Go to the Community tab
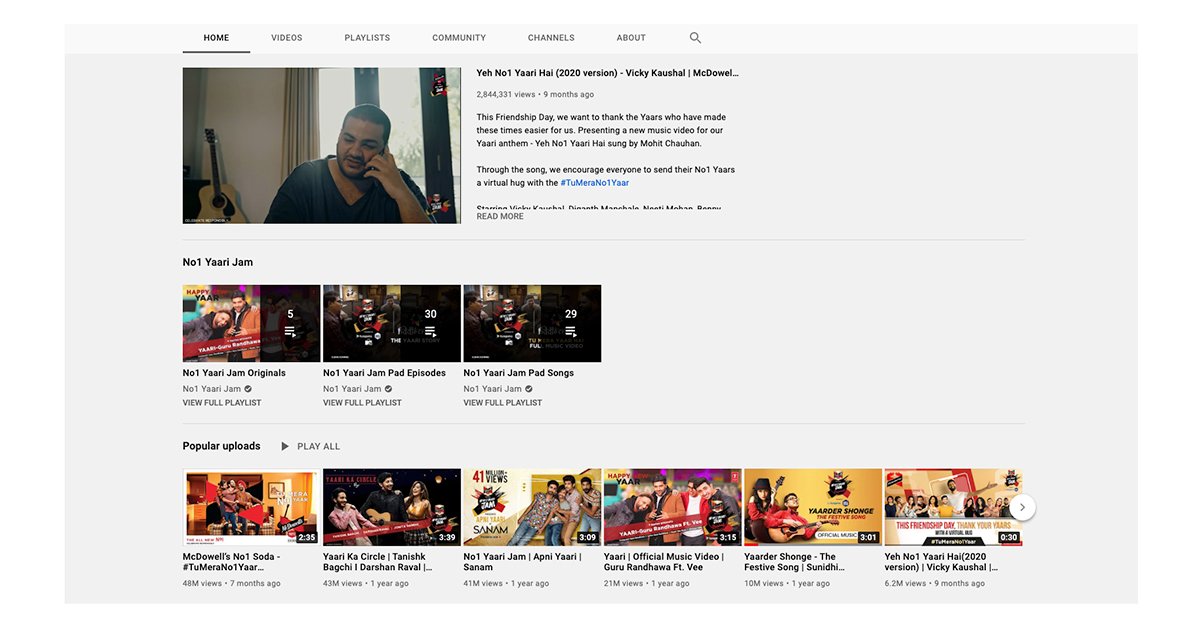This screenshot has height=628, width=1200. (x=459, y=38)
